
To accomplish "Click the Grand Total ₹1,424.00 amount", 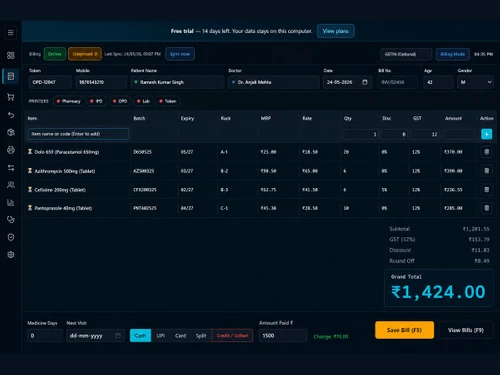I will [x=438, y=292].
